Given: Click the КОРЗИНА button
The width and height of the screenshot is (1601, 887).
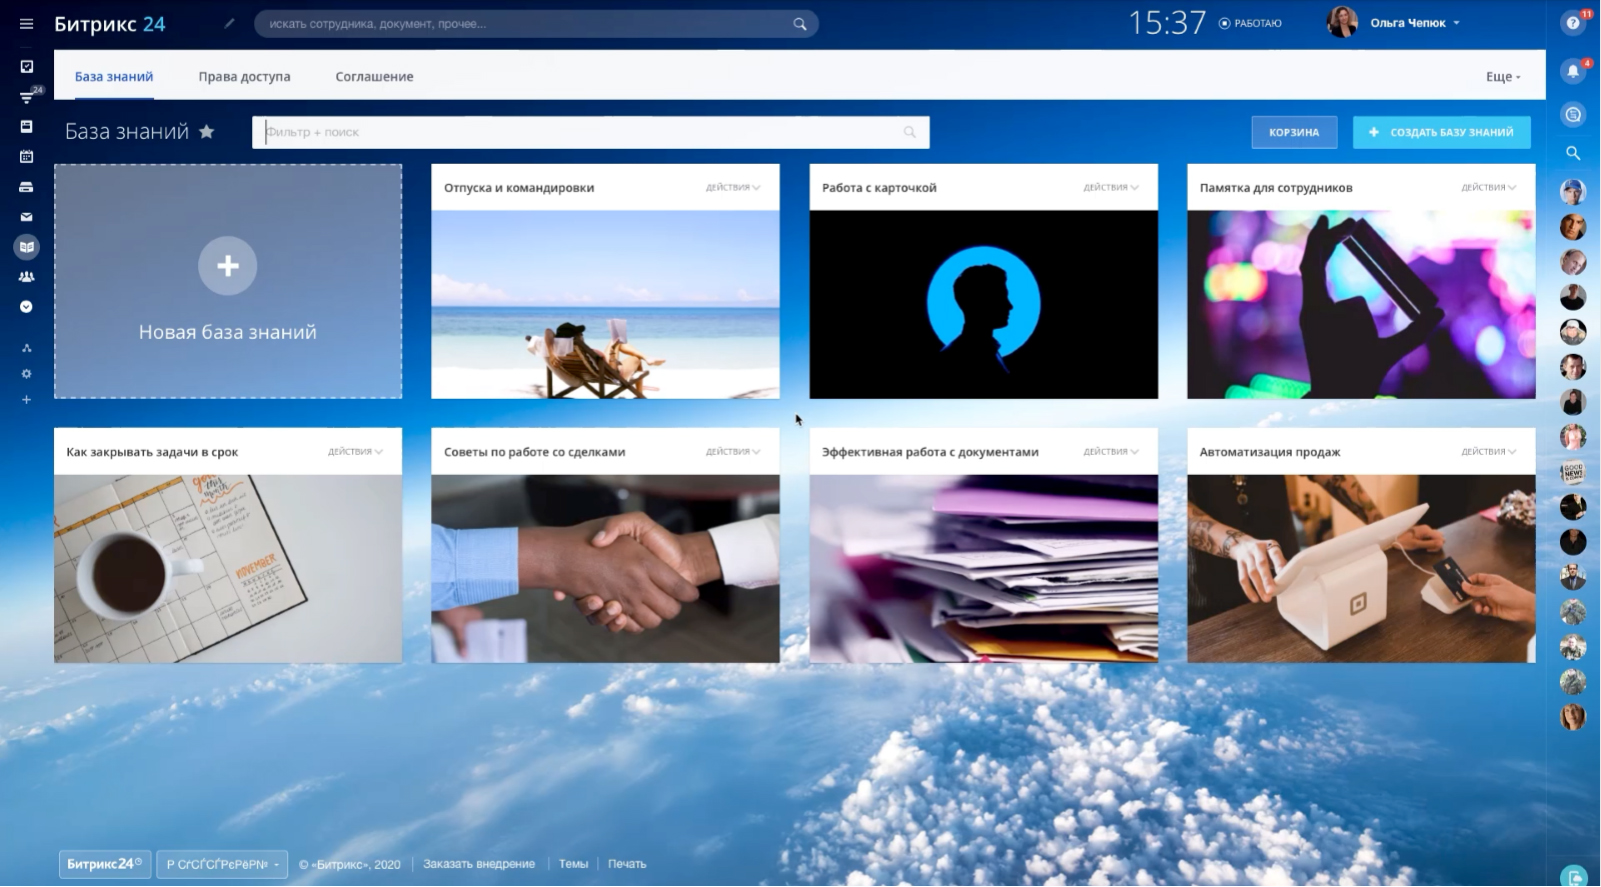Looking at the screenshot, I should point(1294,132).
